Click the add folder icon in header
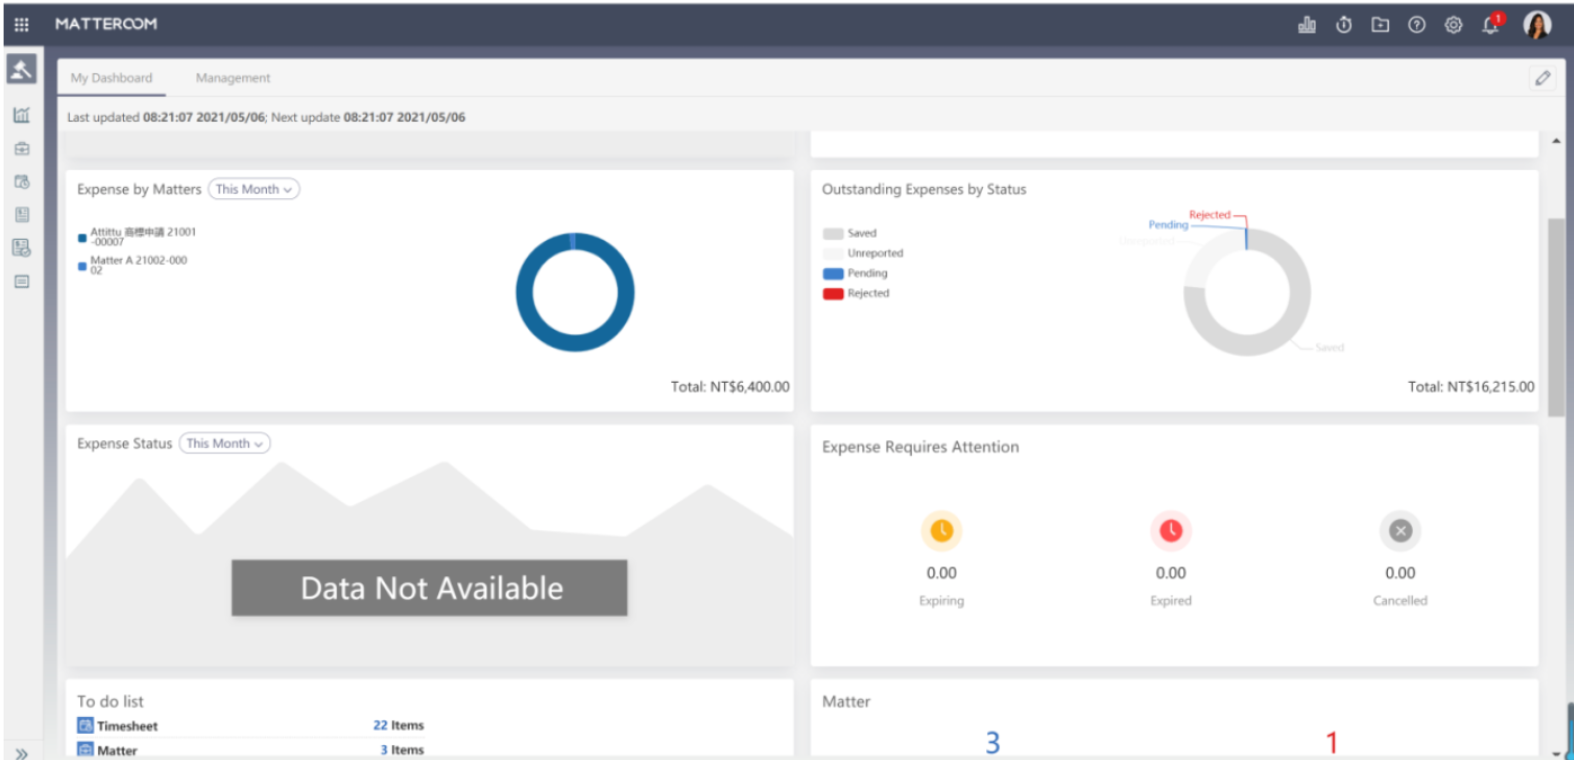The image size is (1574, 760). [x=1380, y=25]
